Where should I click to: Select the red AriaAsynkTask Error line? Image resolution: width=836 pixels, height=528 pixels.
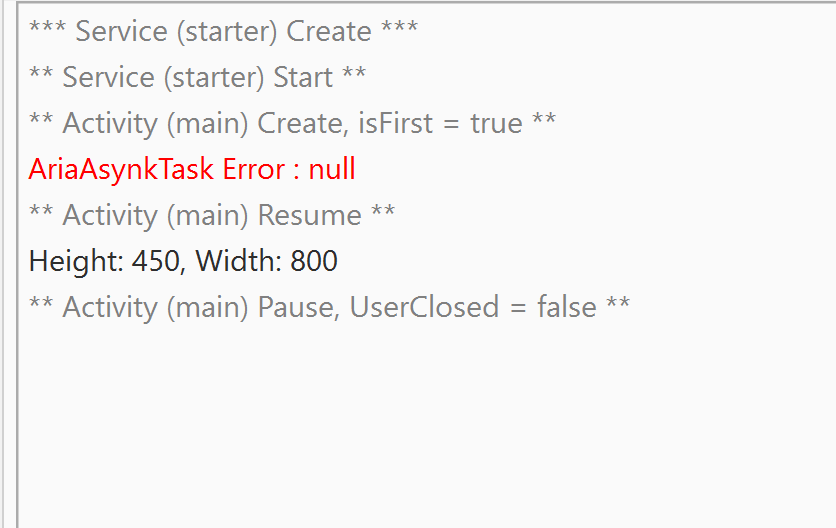click(192, 169)
